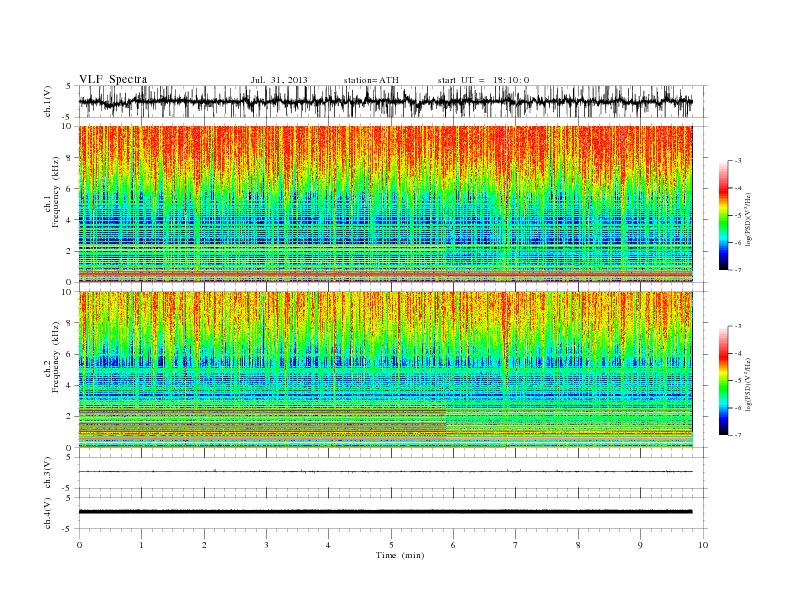The height and width of the screenshot is (612, 792).
Task: Click time axis tick label '2'
Action: click(x=204, y=545)
